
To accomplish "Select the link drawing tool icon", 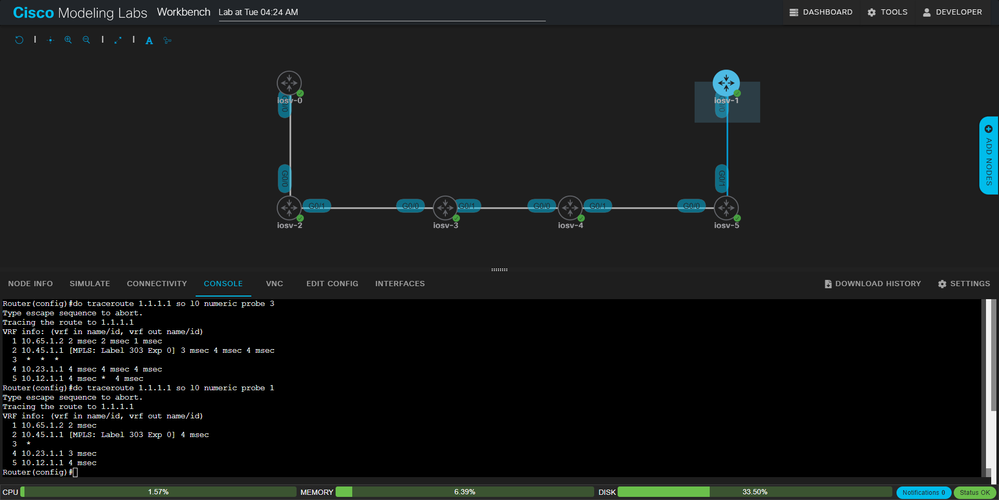I will 118,40.
